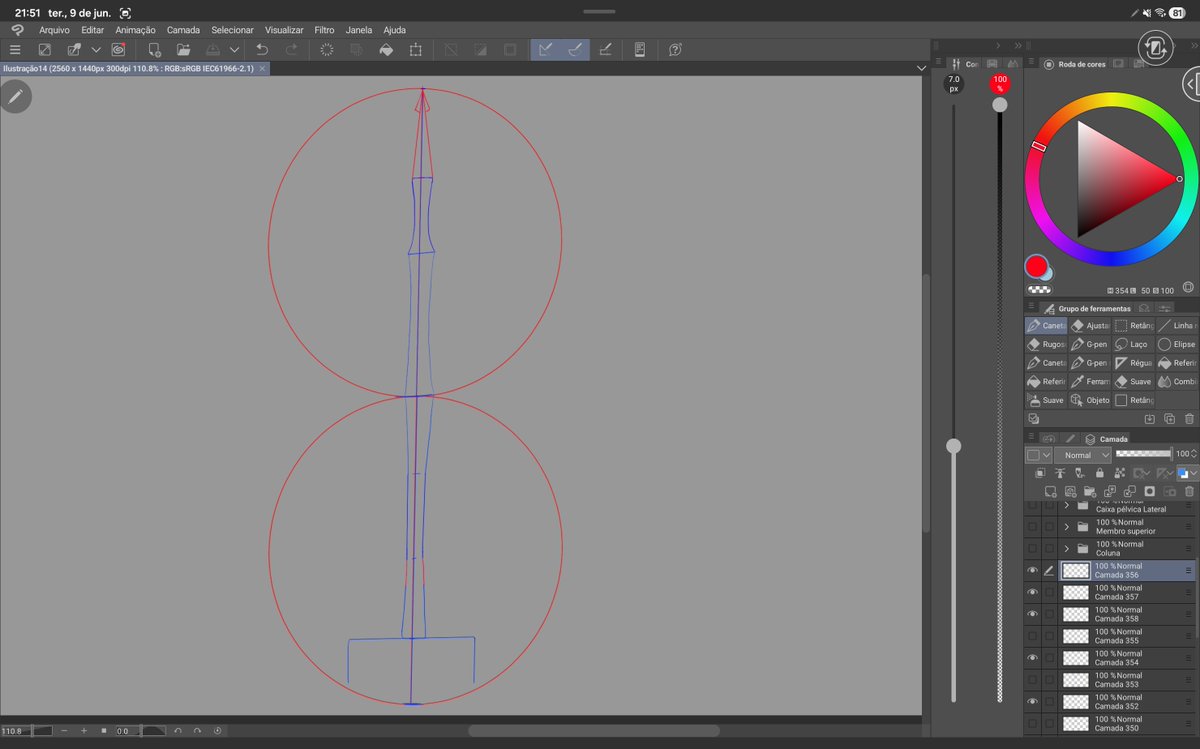
Task: Open dropdown arrow next to save icon
Action: (234, 49)
